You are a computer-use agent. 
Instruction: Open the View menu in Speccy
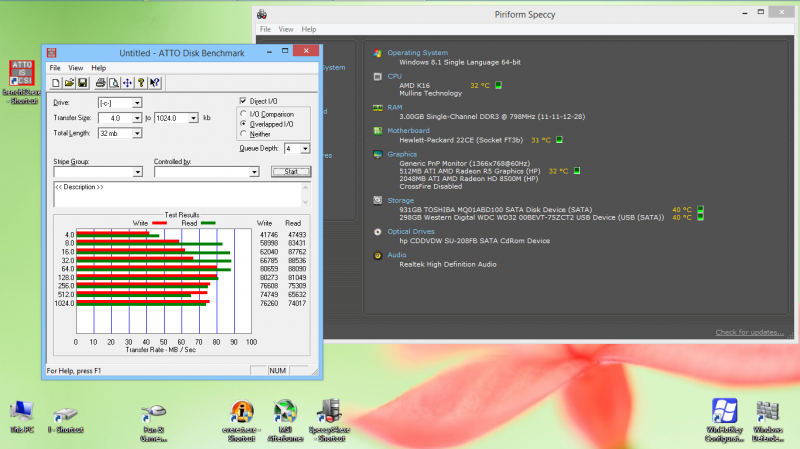[286, 29]
